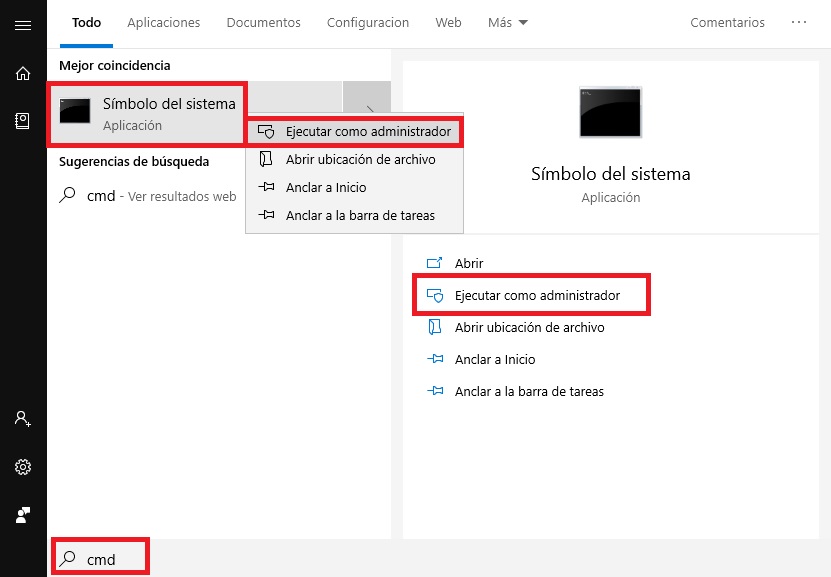Screen dimensions: 831x577
Task: Click Abrir ubicación de archivo in right panel
Action: coord(529,327)
